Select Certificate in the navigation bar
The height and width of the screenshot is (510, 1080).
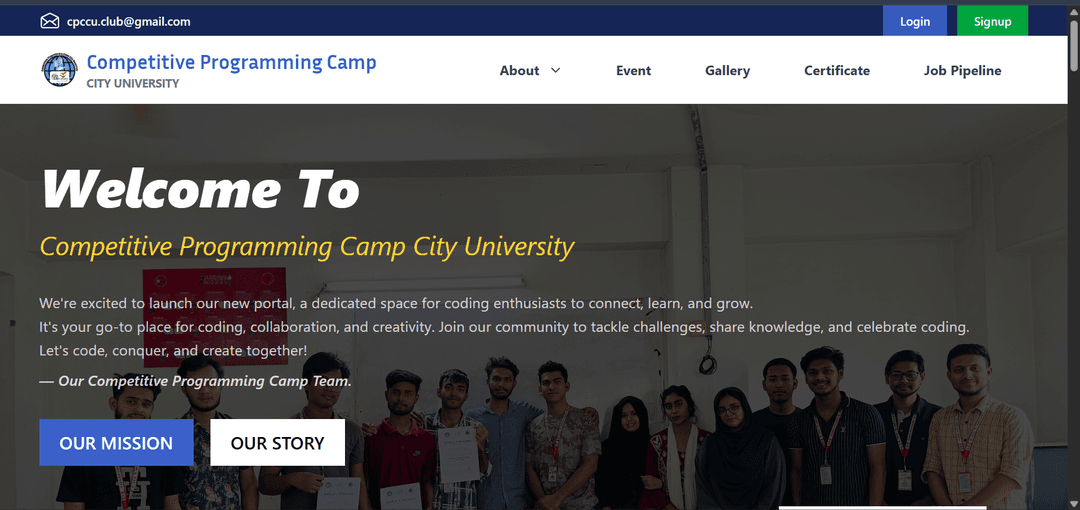pyautogui.click(x=837, y=70)
